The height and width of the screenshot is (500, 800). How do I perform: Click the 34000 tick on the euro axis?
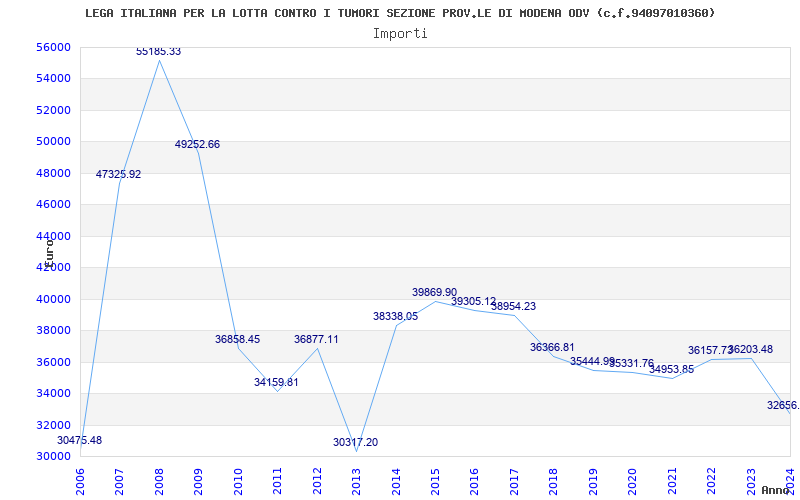pos(53,393)
